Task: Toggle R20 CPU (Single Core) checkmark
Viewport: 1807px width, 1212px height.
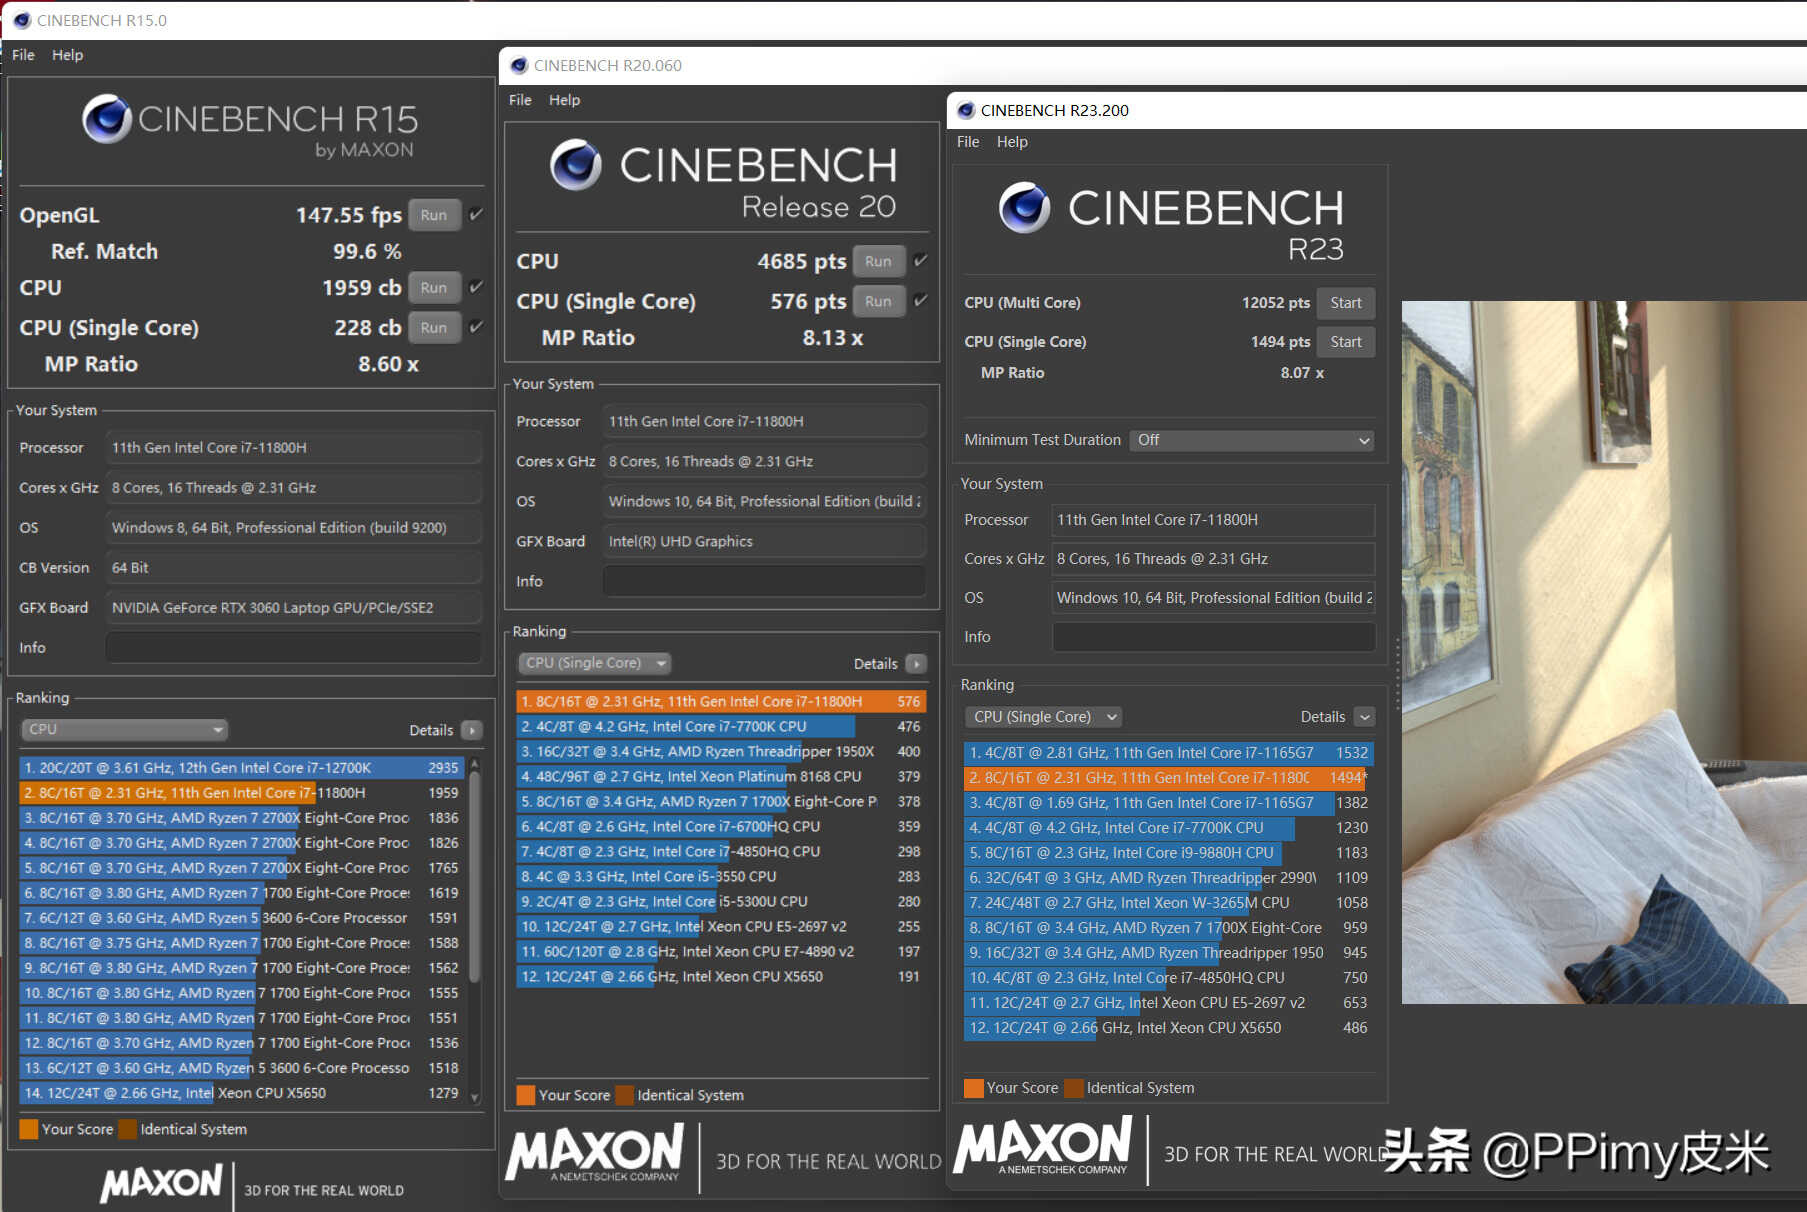Action: click(921, 301)
